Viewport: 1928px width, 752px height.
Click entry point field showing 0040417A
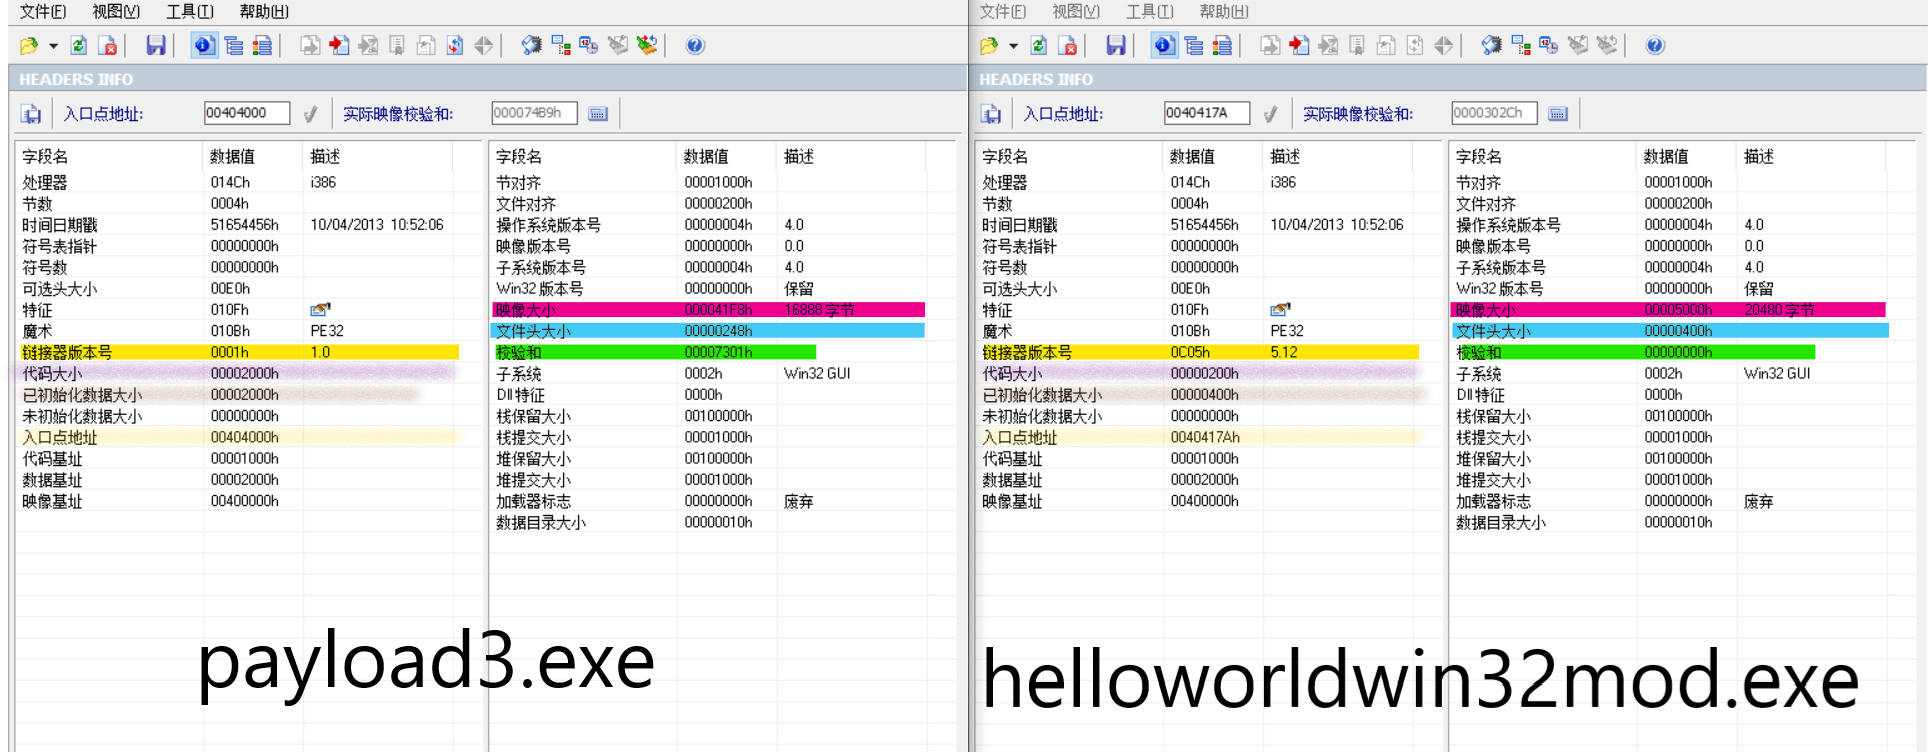[1207, 113]
